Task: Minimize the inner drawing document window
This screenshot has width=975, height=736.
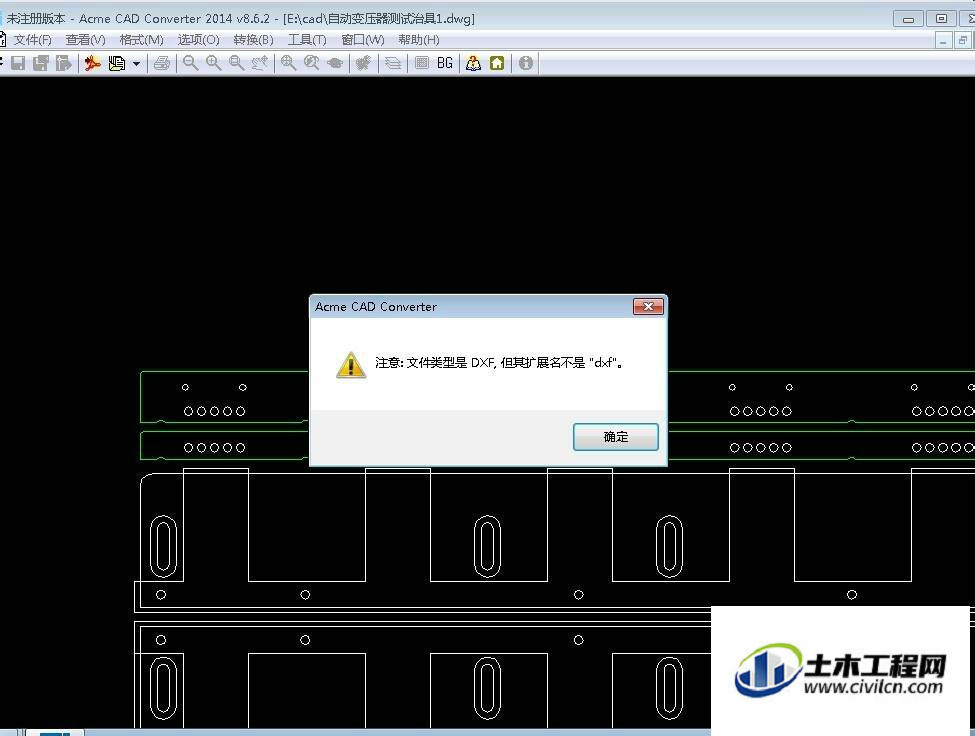Action: [x=943, y=40]
